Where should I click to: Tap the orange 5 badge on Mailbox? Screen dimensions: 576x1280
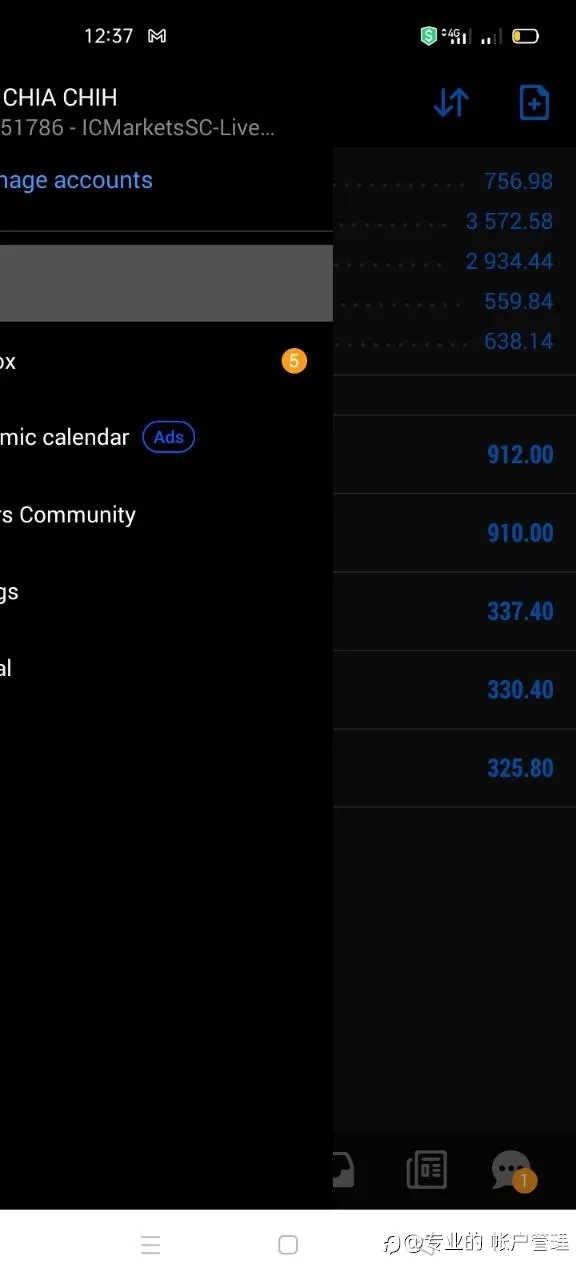pyautogui.click(x=294, y=361)
